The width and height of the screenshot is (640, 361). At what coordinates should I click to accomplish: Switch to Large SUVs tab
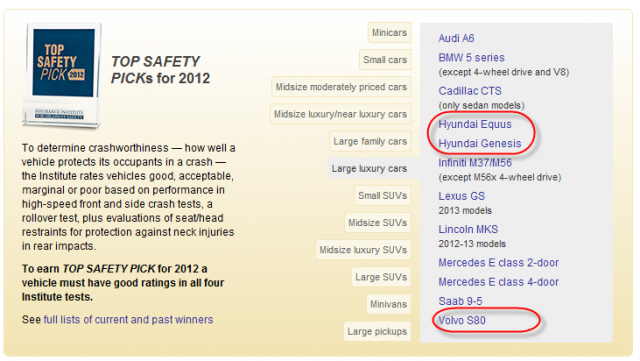click(x=380, y=277)
